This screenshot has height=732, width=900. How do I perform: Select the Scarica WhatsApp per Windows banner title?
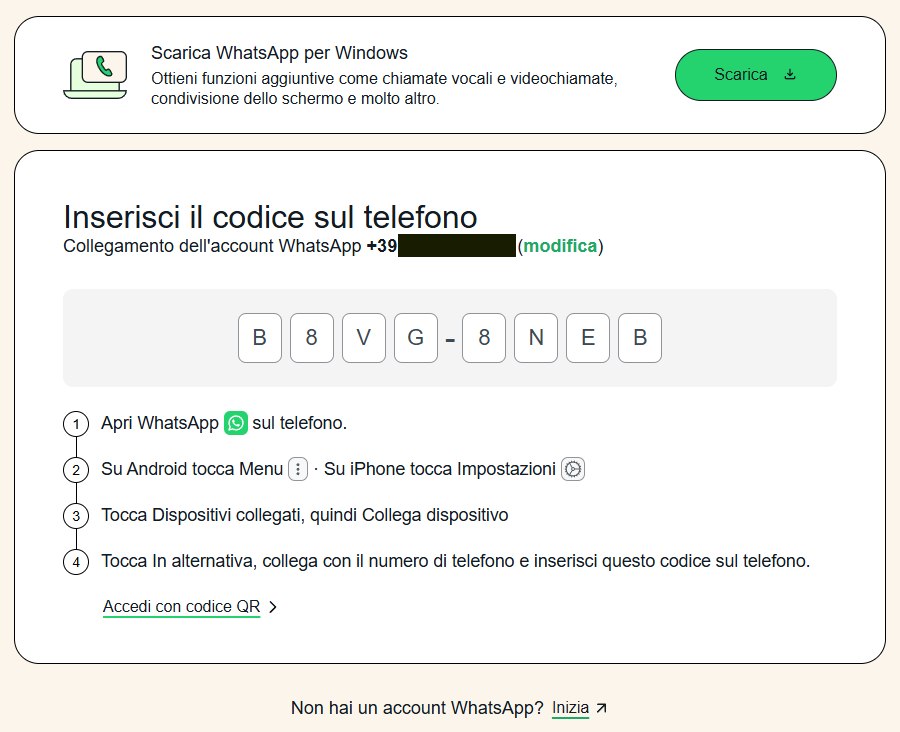click(280, 52)
